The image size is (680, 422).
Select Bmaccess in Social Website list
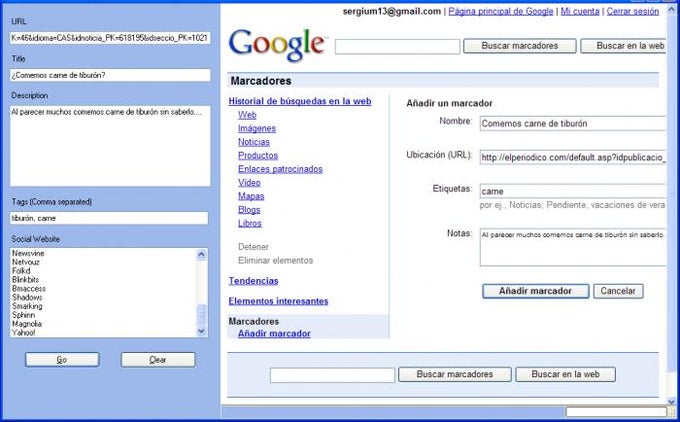tap(29, 288)
